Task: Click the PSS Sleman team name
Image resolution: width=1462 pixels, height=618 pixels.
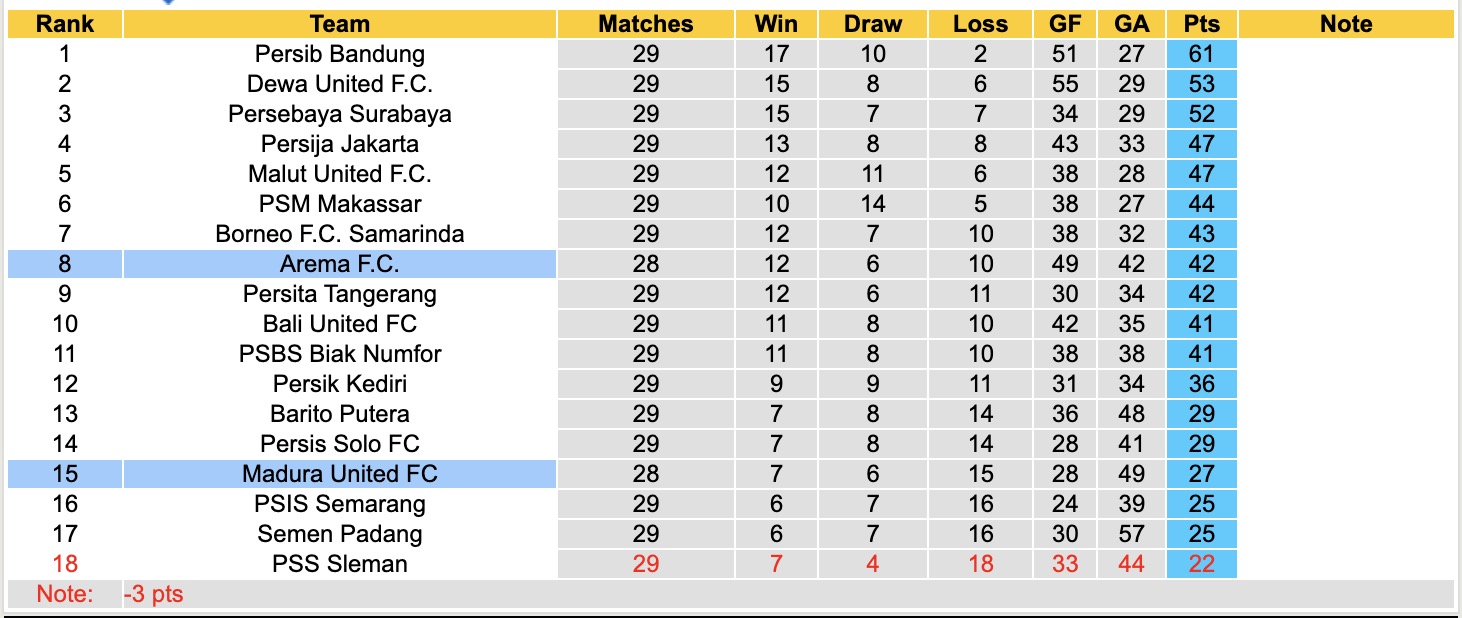Action: [340, 564]
